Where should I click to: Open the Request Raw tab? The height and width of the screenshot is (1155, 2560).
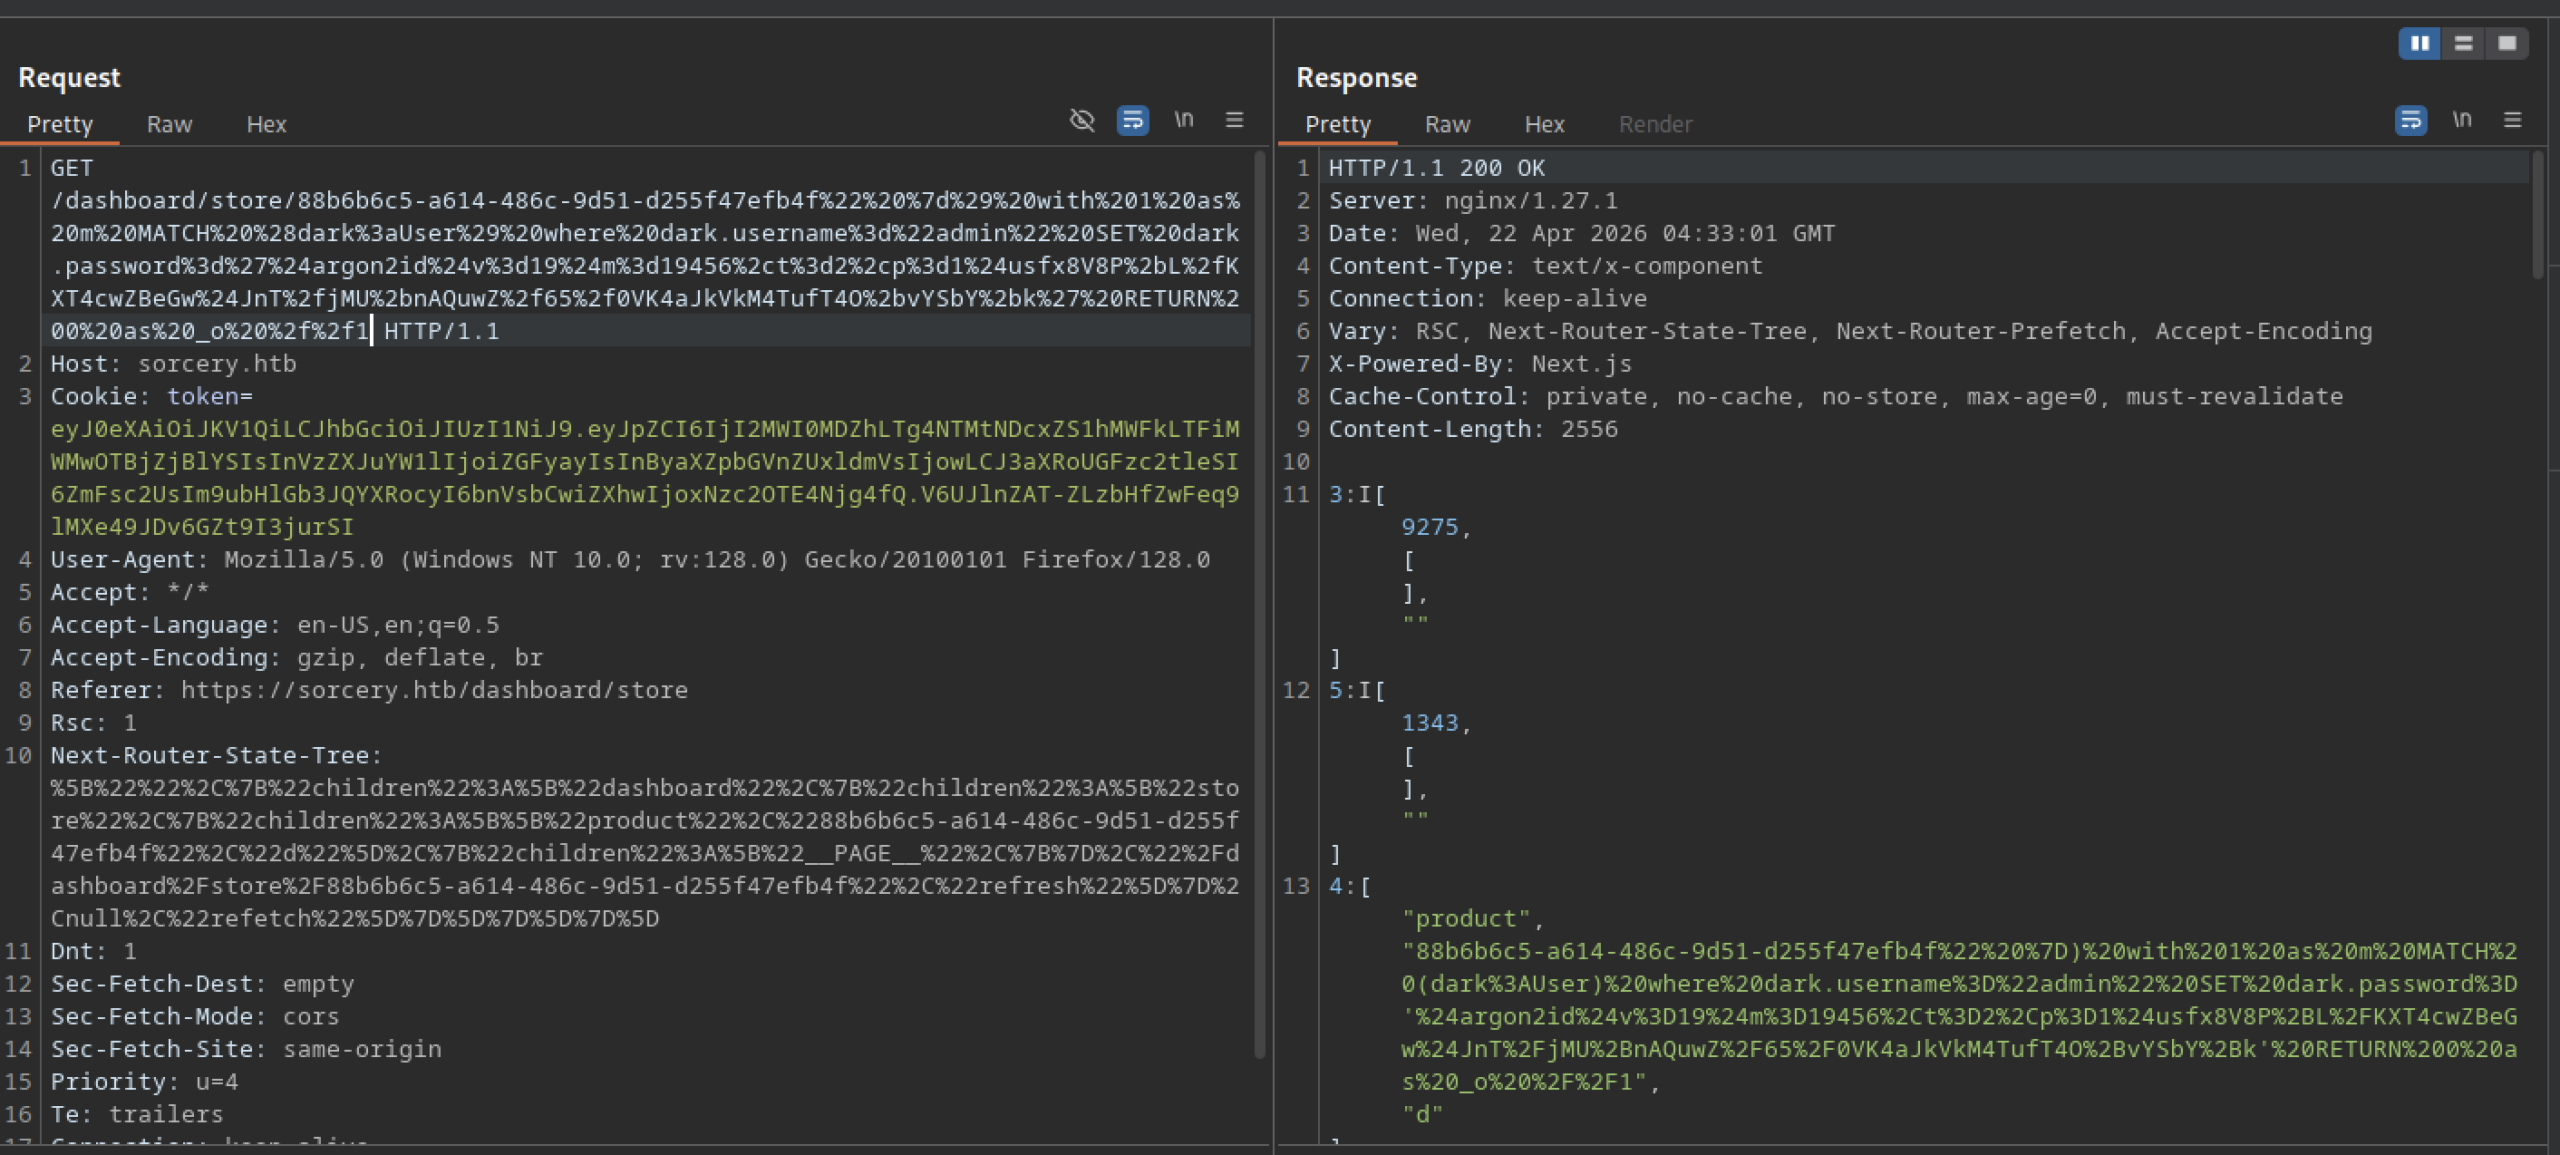[x=169, y=125]
